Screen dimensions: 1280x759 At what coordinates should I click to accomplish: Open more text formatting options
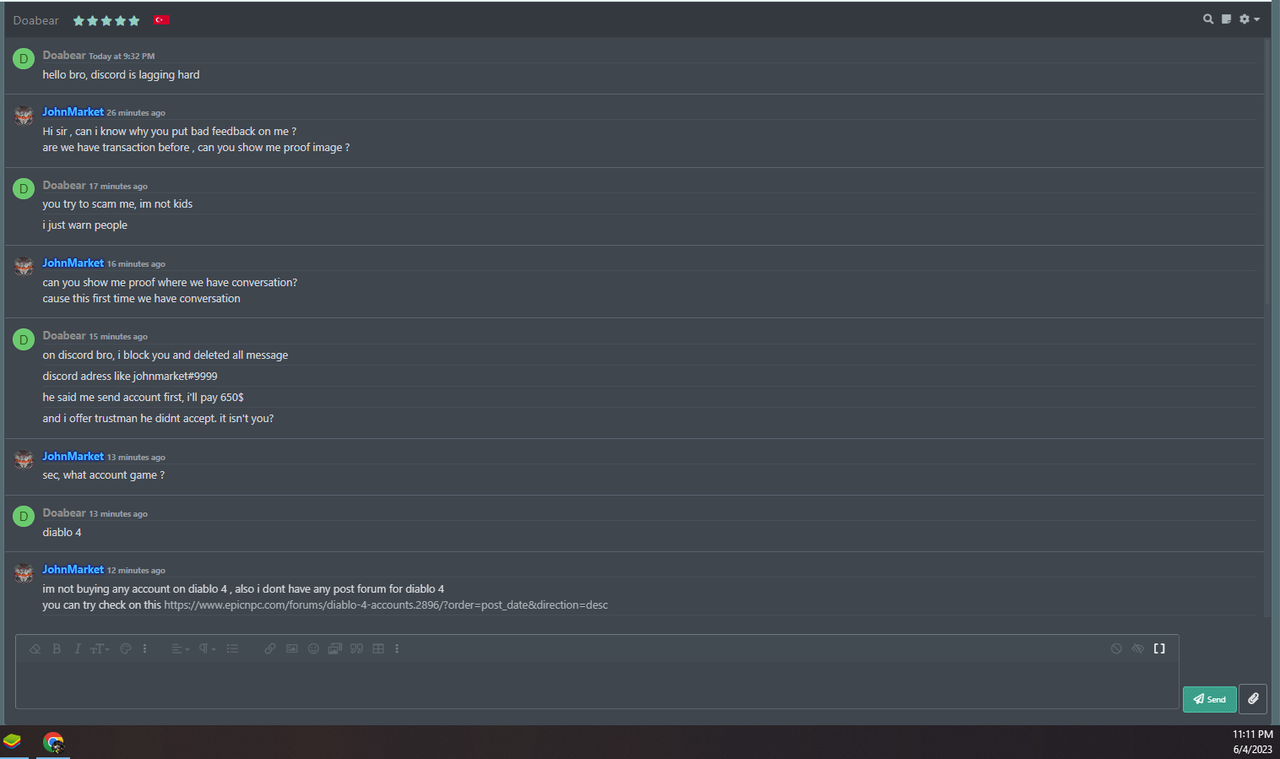[145, 649]
